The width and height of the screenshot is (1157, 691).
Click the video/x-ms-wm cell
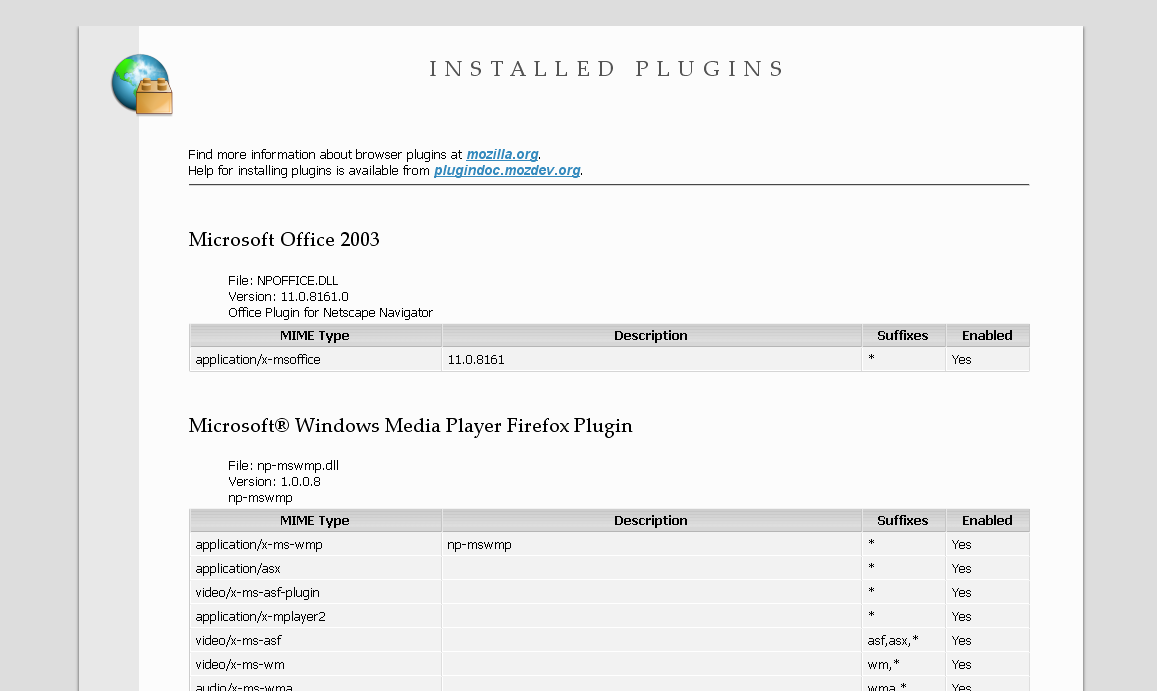tap(316, 664)
